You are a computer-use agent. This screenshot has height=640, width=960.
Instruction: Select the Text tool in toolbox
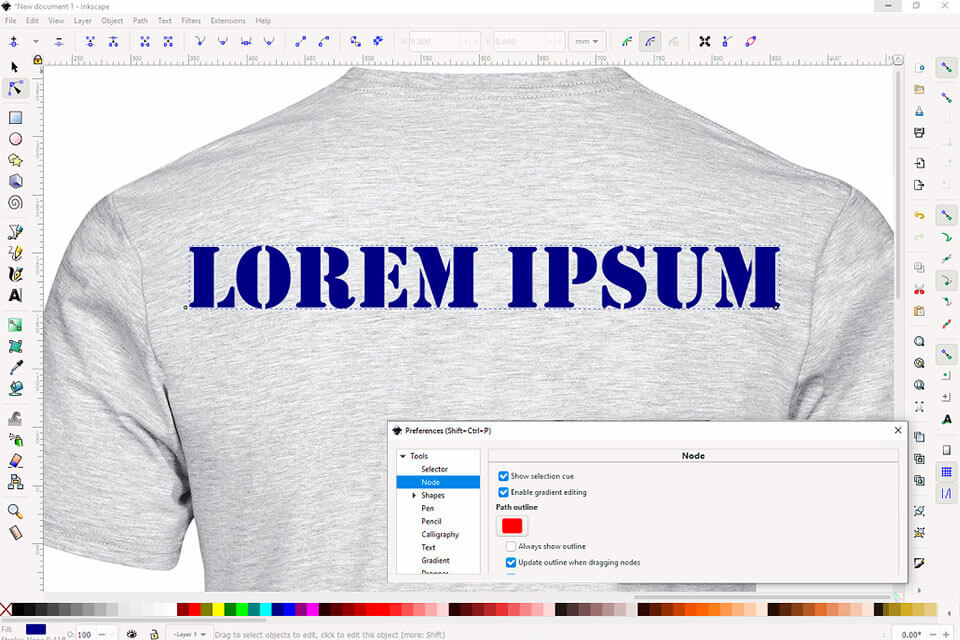(15, 295)
